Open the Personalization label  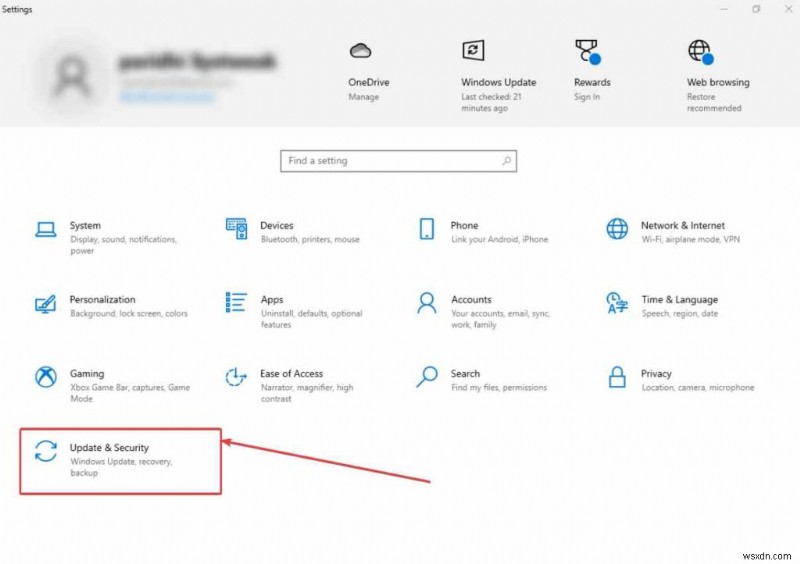tap(103, 299)
